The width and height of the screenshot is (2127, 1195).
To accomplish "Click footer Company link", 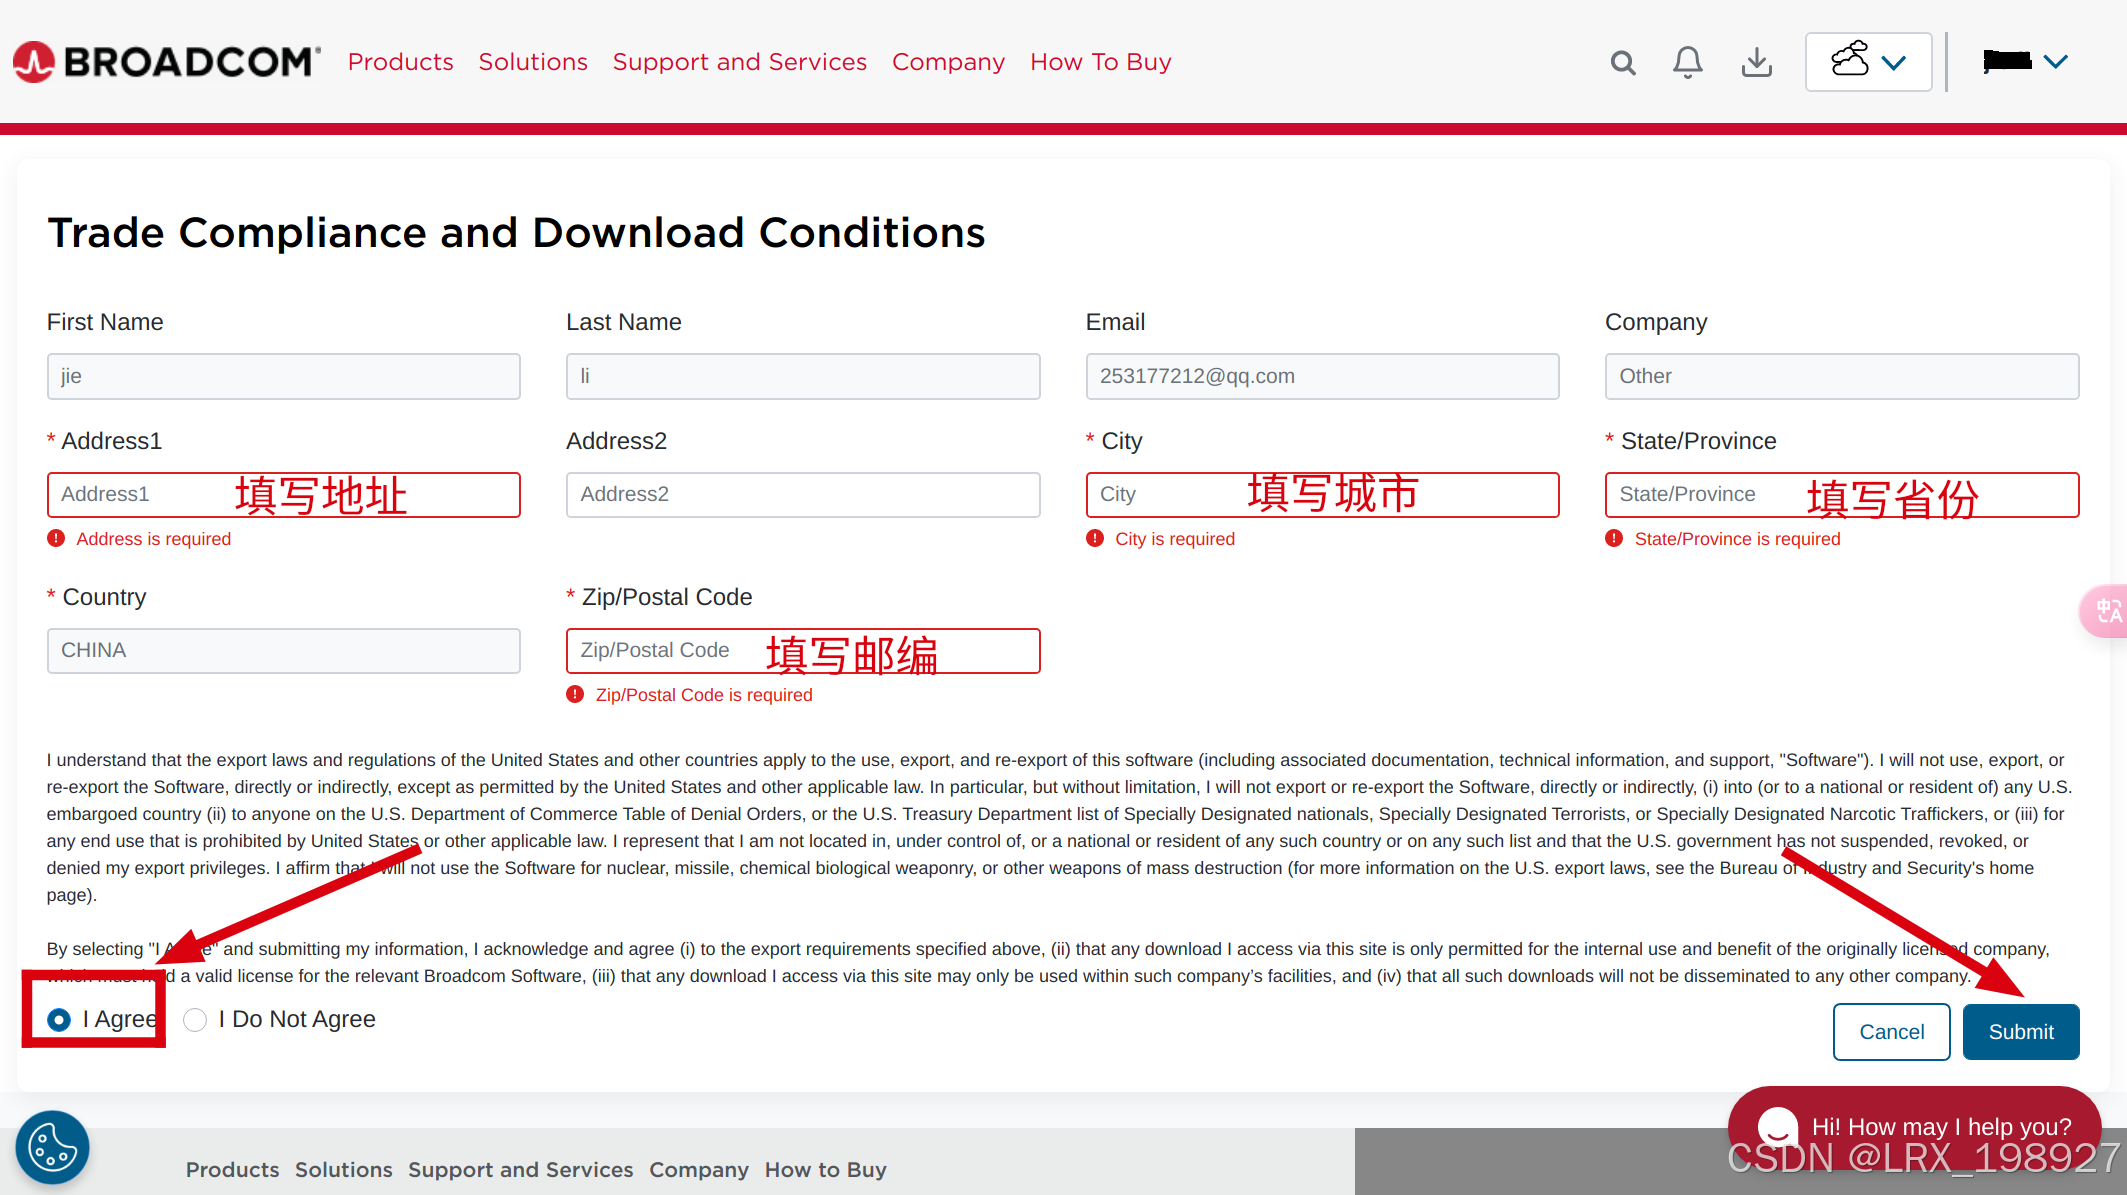I will click(698, 1169).
